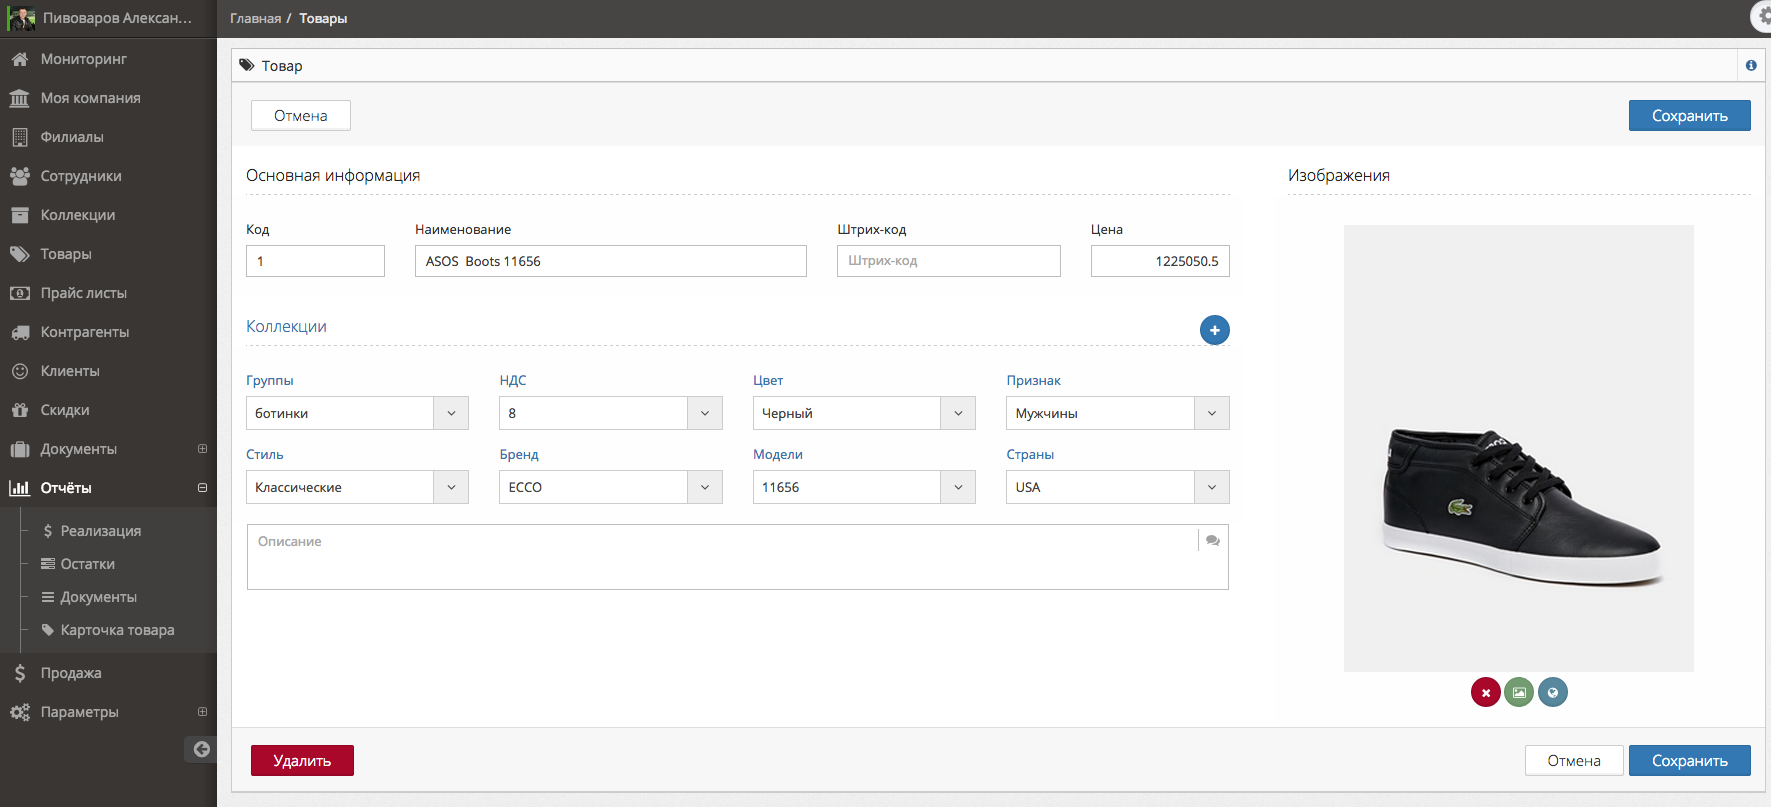This screenshot has height=807, width=1771.
Task: Click the Контрагенты truck icon
Action: [19, 332]
